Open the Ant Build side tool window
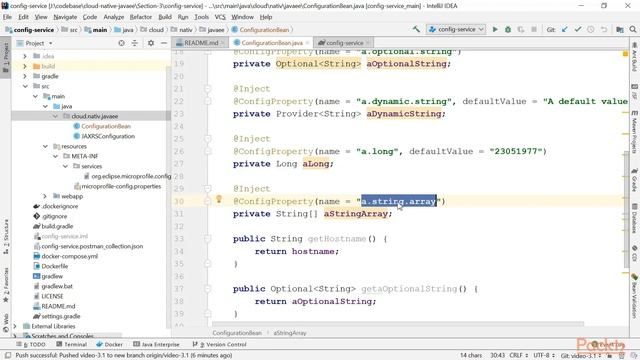This screenshot has height=360, width=640. 635,57
